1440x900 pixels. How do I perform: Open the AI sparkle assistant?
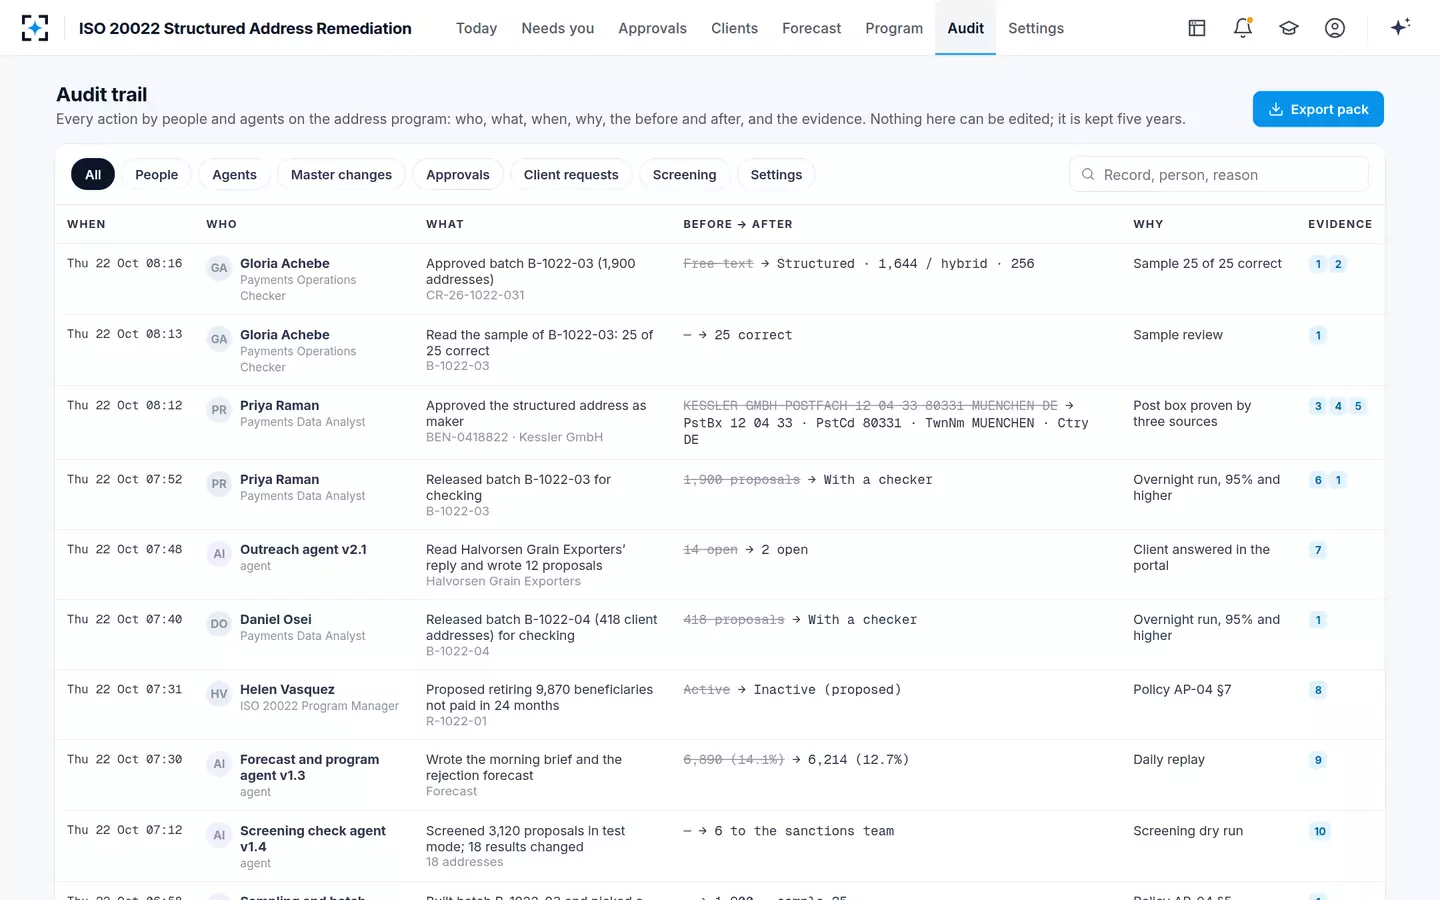pyautogui.click(x=1400, y=27)
